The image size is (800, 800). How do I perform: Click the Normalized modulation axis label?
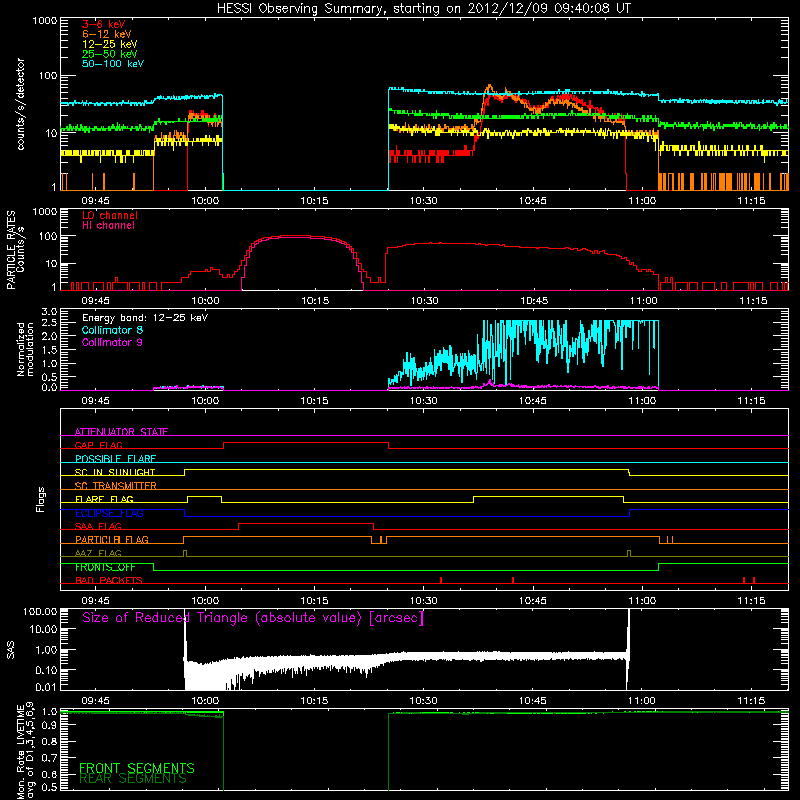click(25, 349)
